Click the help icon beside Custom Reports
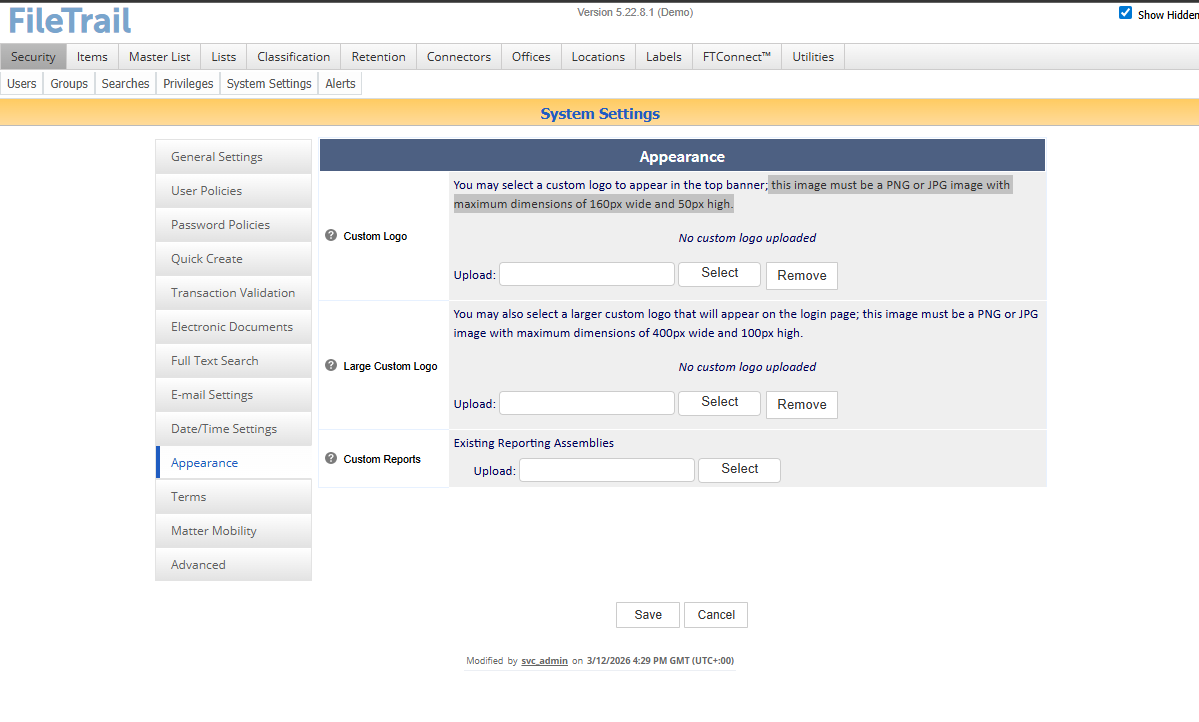 point(331,458)
